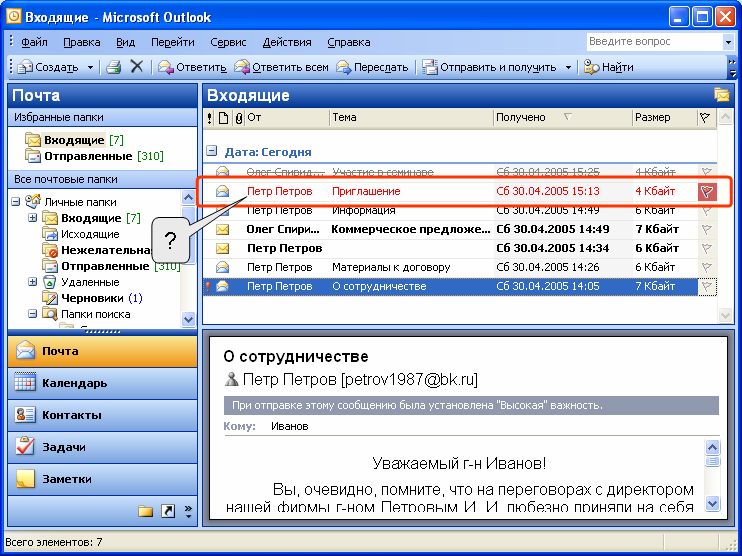
Task: Sort by the Размер column header
Action: 665,118
